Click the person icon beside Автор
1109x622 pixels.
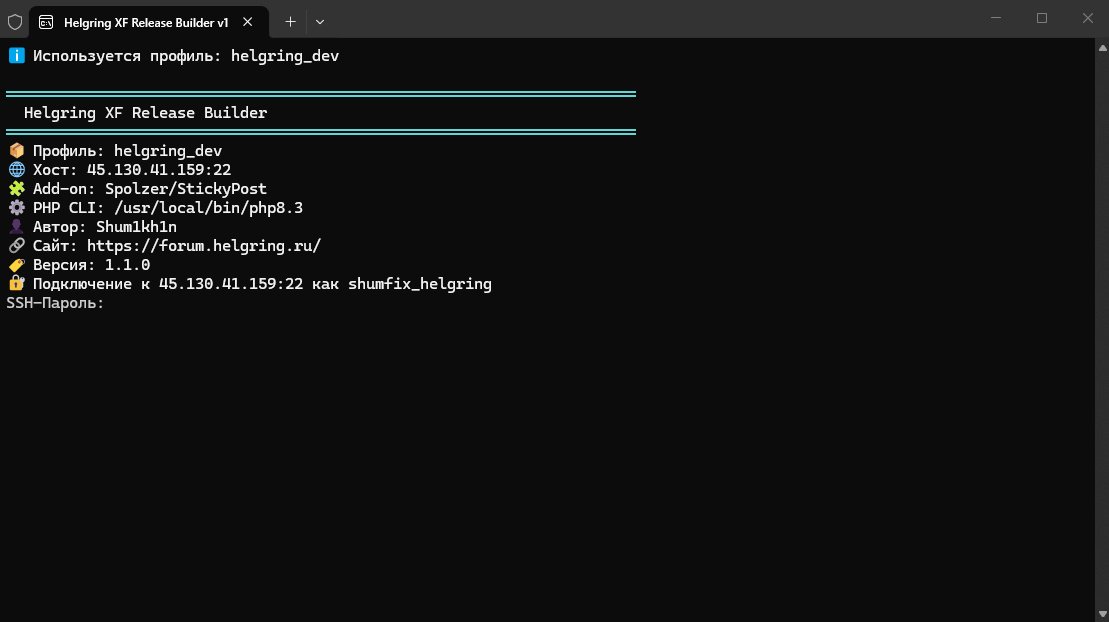16,227
